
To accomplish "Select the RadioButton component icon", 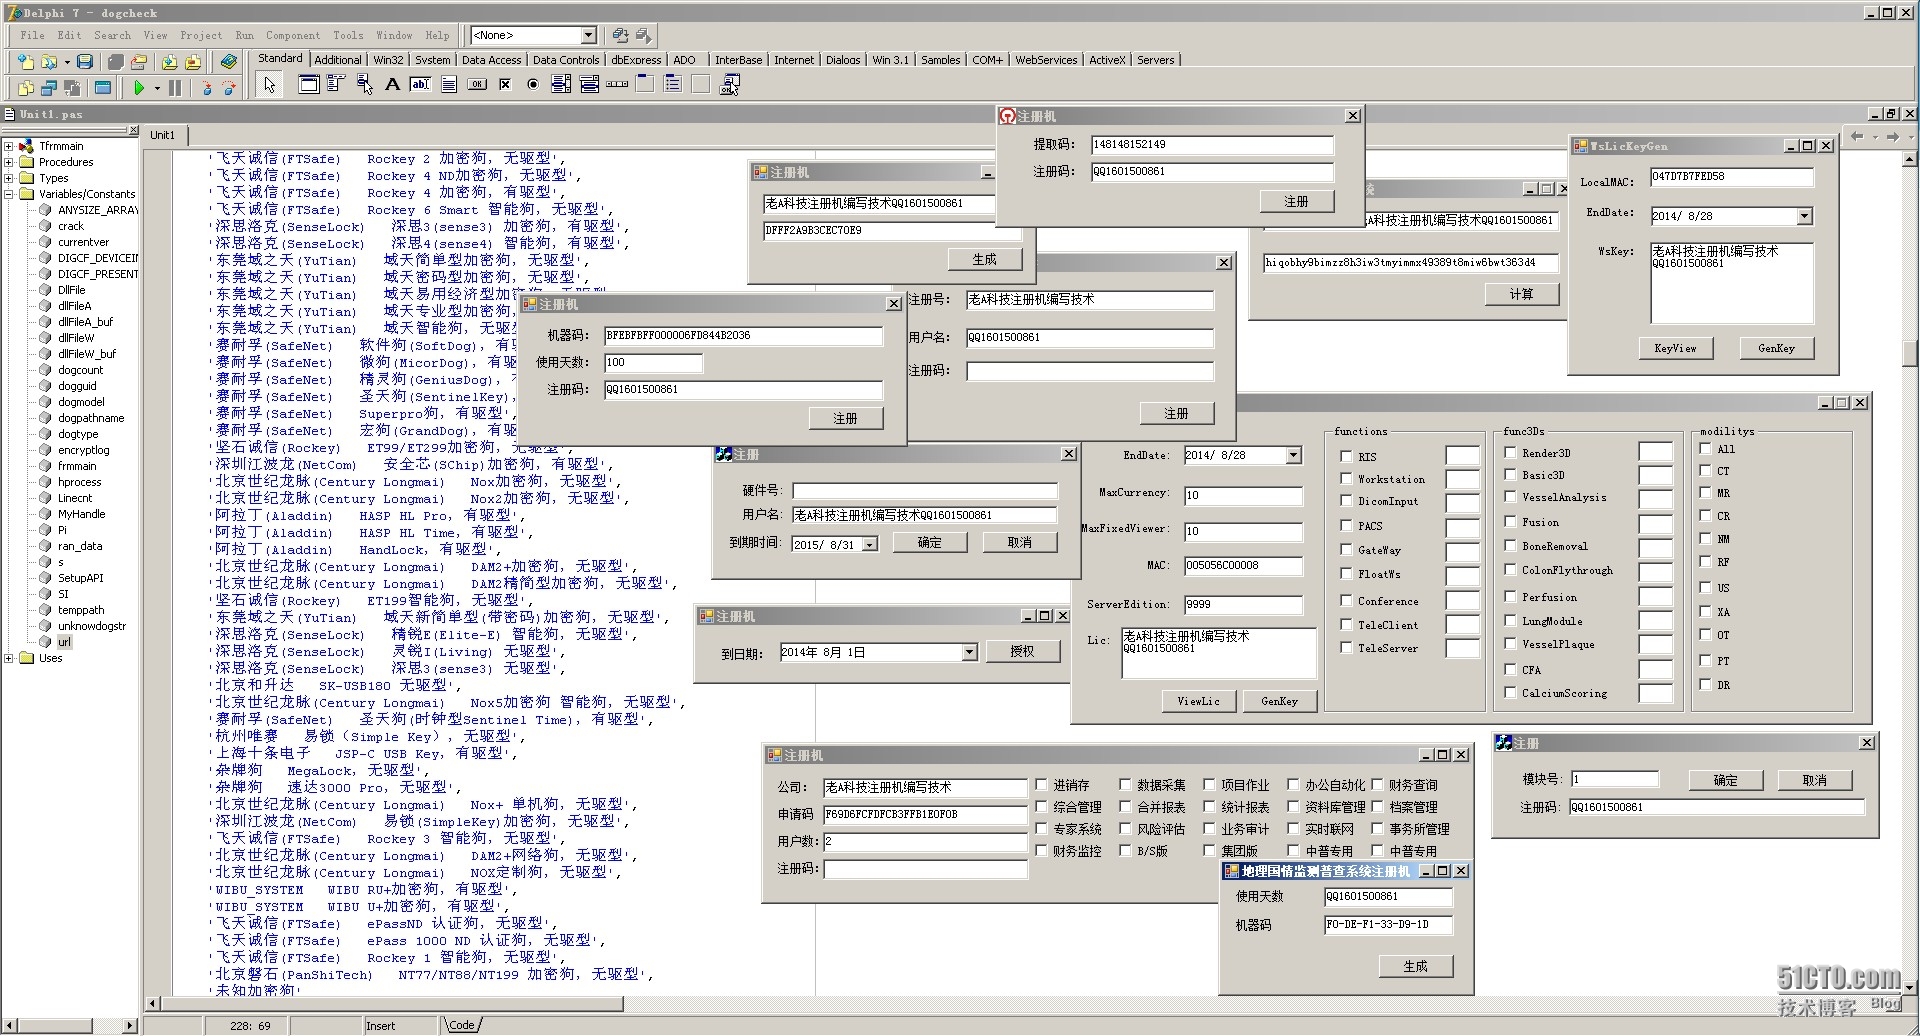I will [x=533, y=85].
